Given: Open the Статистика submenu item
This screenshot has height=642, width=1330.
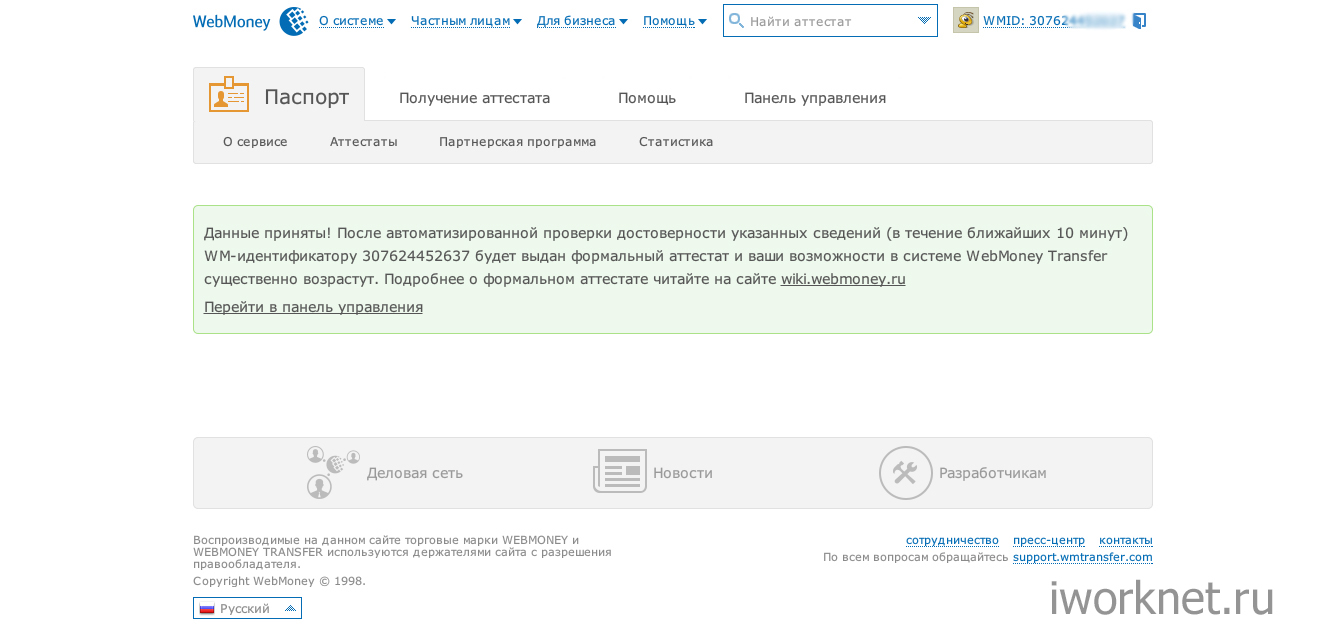Looking at the screenshot, I should point(676,142).
